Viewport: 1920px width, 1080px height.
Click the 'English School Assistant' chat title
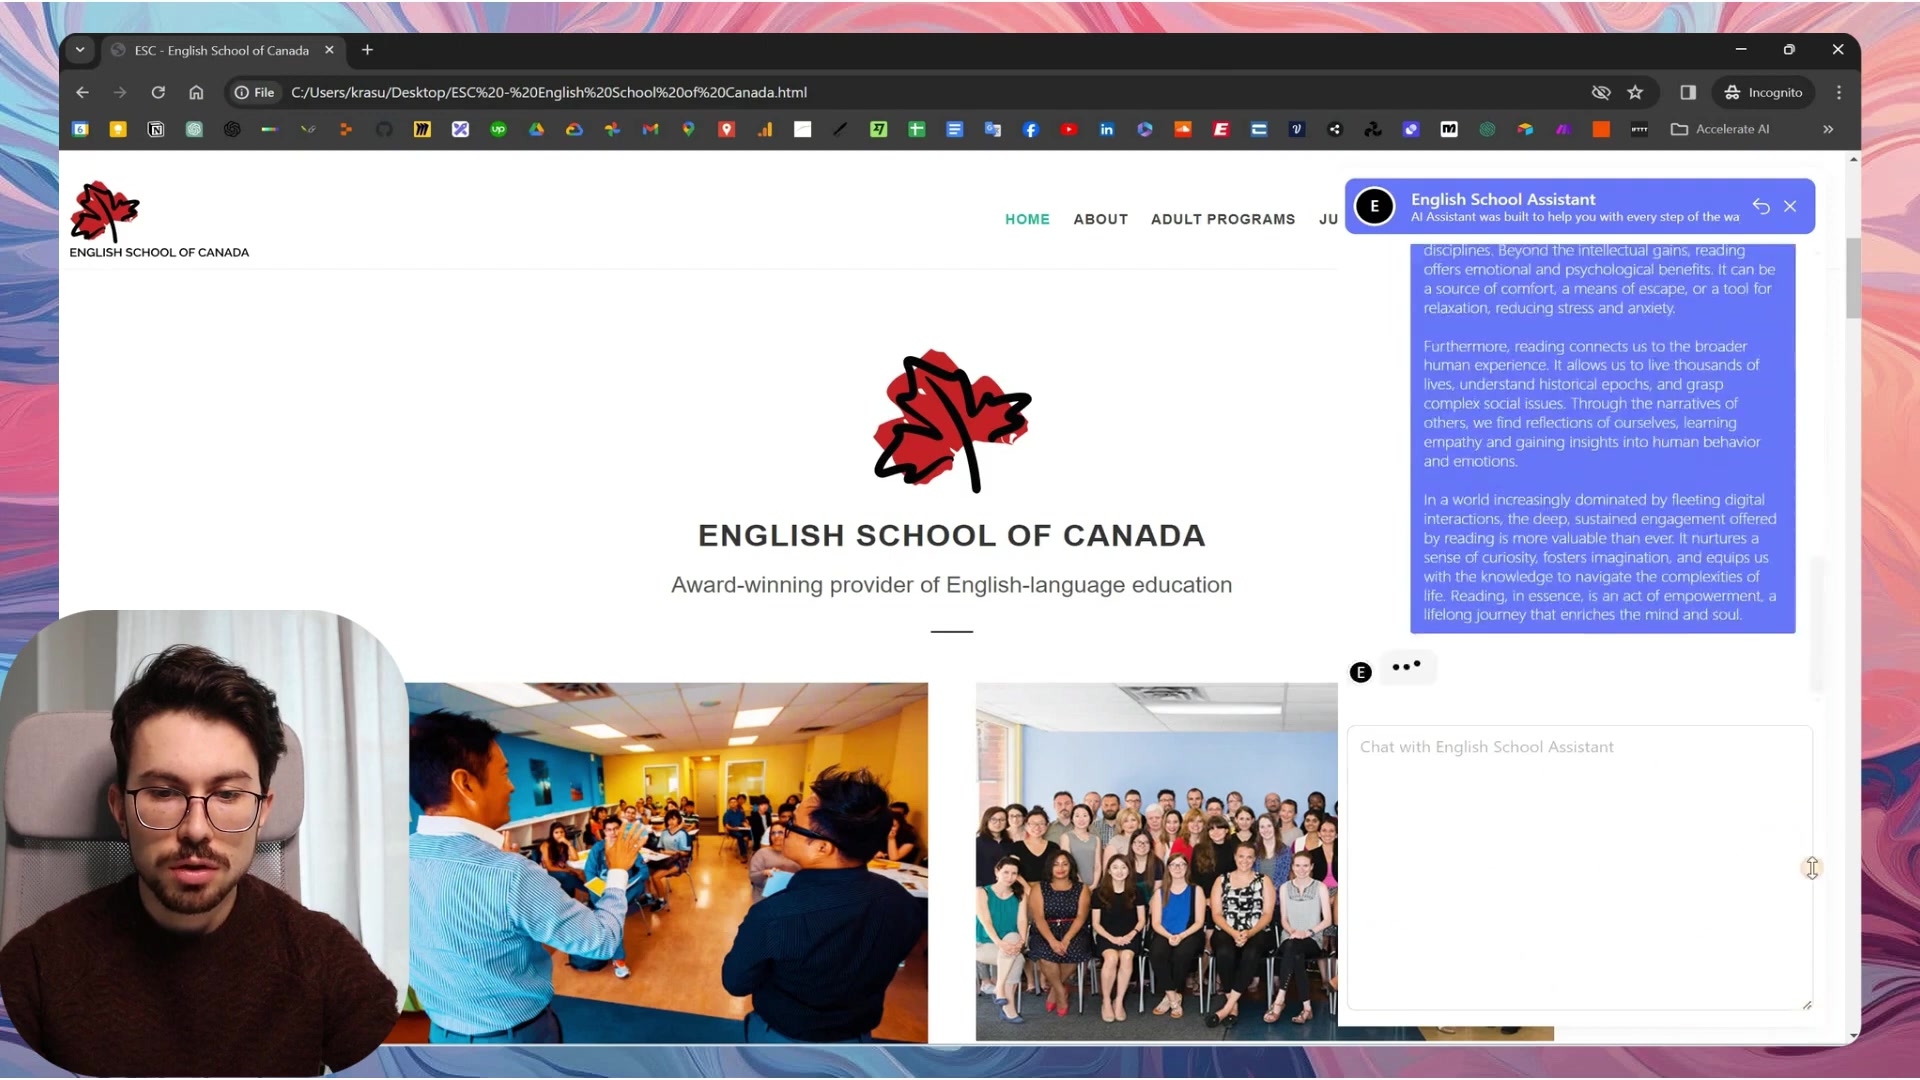click(x=1503, y=199)
